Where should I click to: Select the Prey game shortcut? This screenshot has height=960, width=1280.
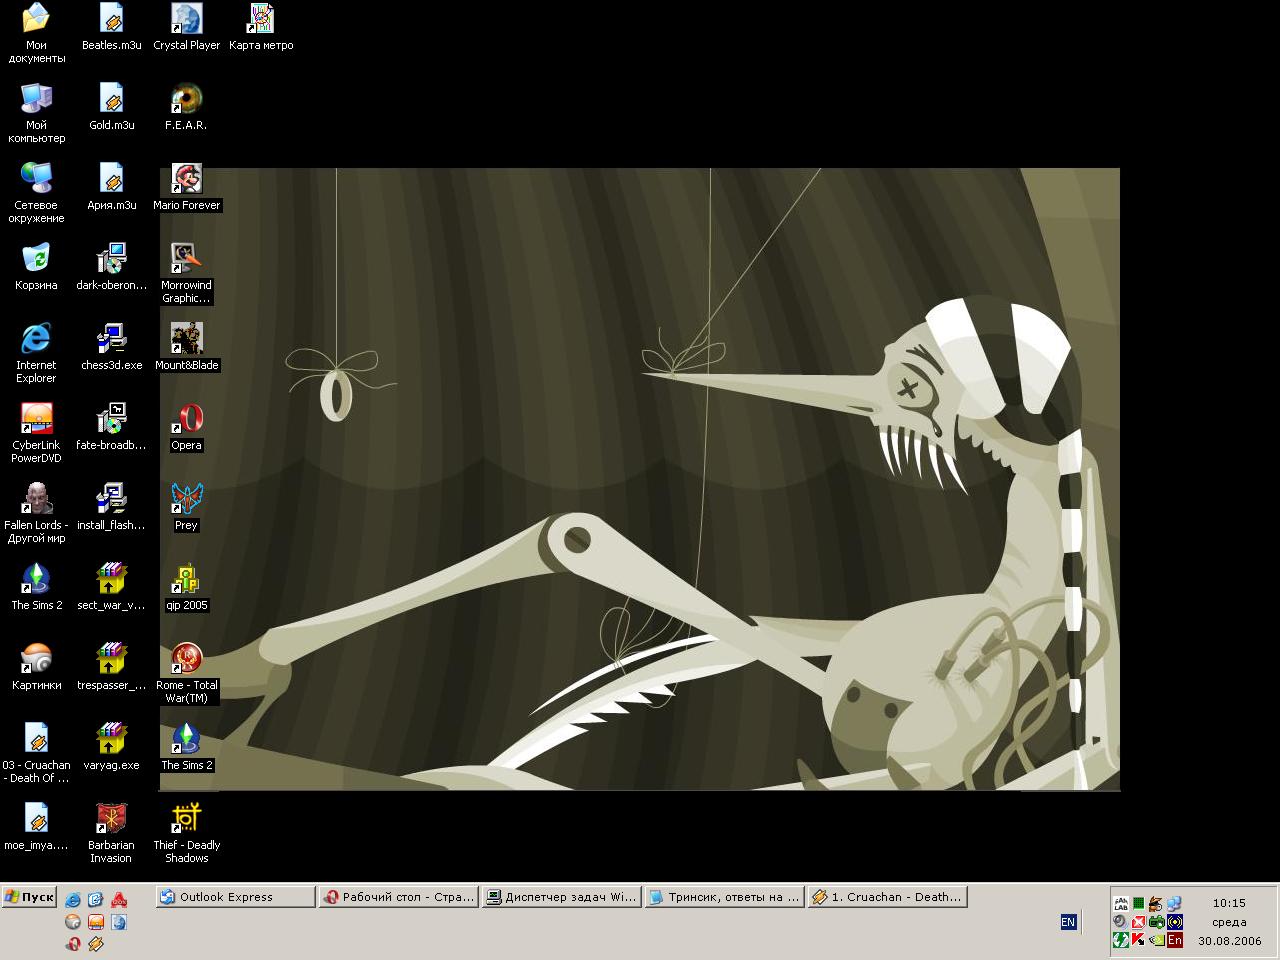coord(186,499)
